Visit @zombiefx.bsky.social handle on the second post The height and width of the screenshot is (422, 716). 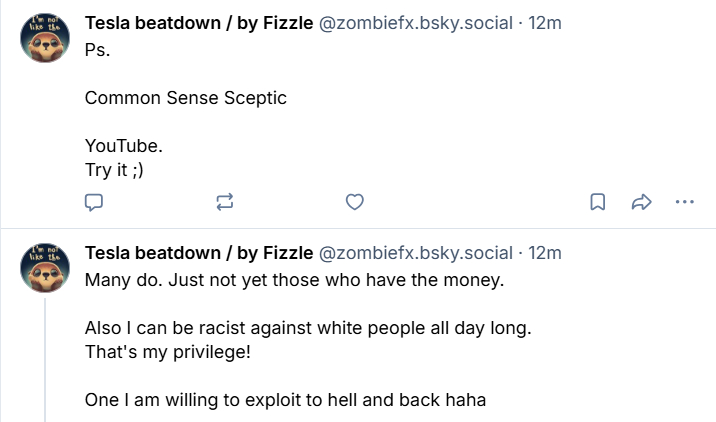pyautogui.click(x=415, y=251)
